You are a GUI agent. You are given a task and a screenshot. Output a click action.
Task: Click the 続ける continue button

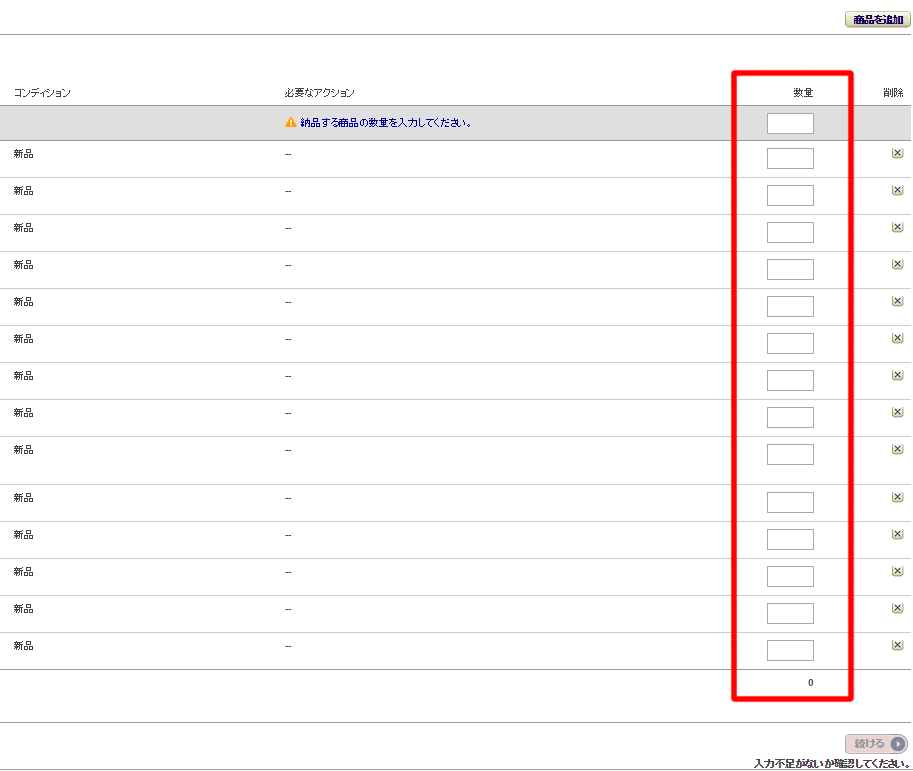pyautogui.click(x=876, y=744)
